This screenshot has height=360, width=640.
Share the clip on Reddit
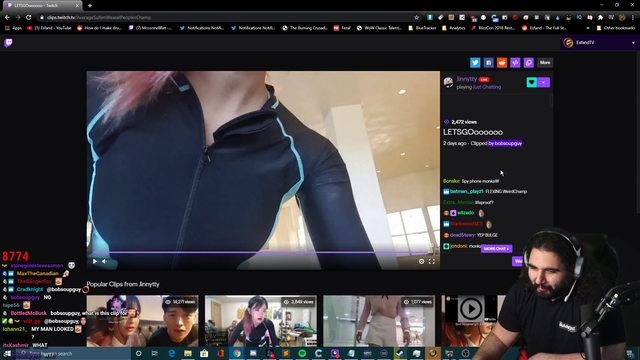(502, 62)
